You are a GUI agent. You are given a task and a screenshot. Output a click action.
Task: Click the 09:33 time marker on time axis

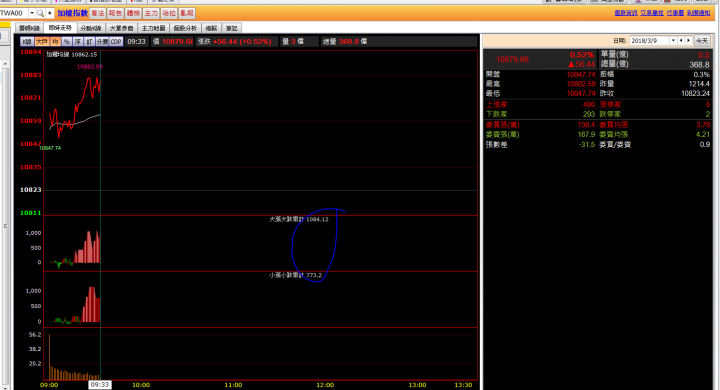point(100,384)
